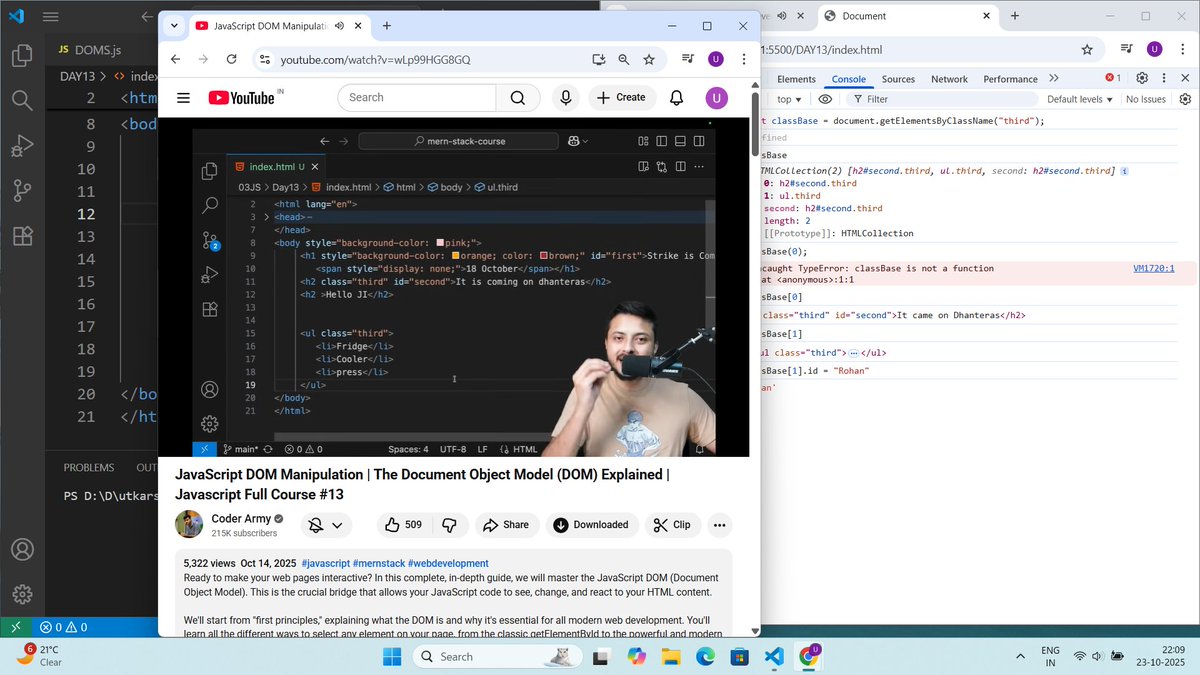Open Default levels dropdown
Image resolution: width=1200 pixels, height=675 pixels.
[1080, 99]
